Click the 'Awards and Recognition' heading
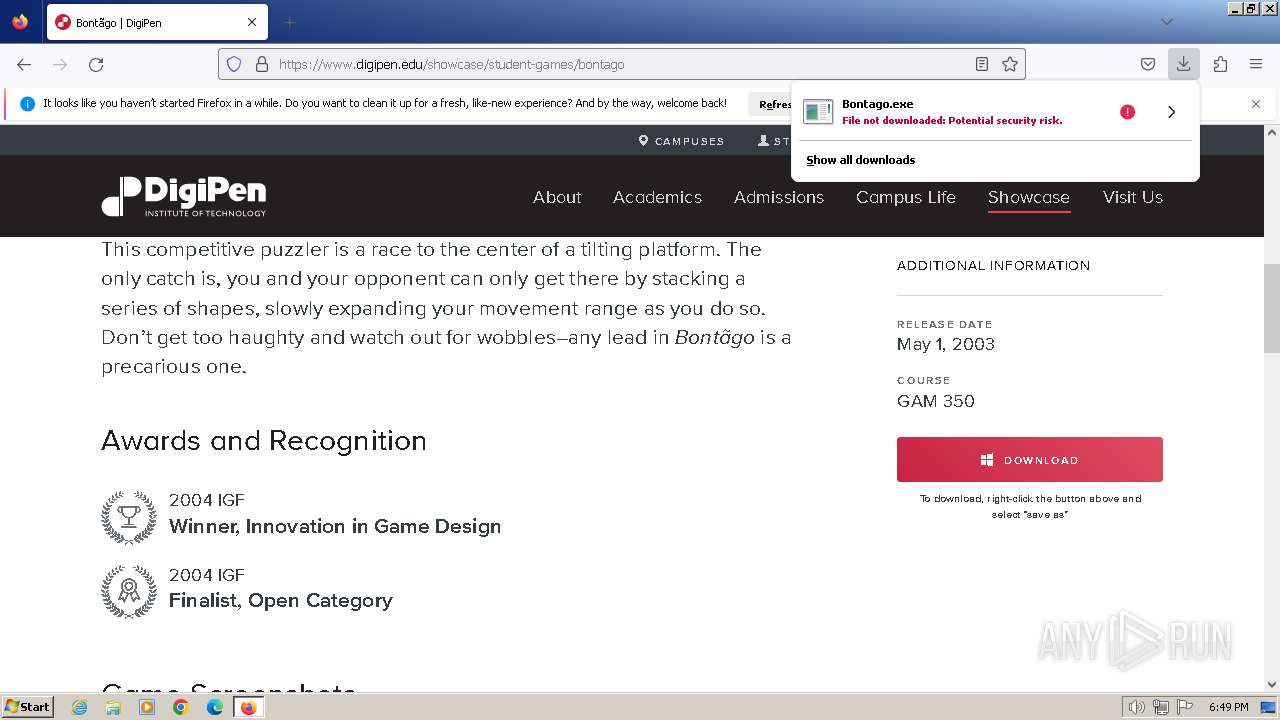The width and height of the screenshot is (1280, 720). (264, 441)
